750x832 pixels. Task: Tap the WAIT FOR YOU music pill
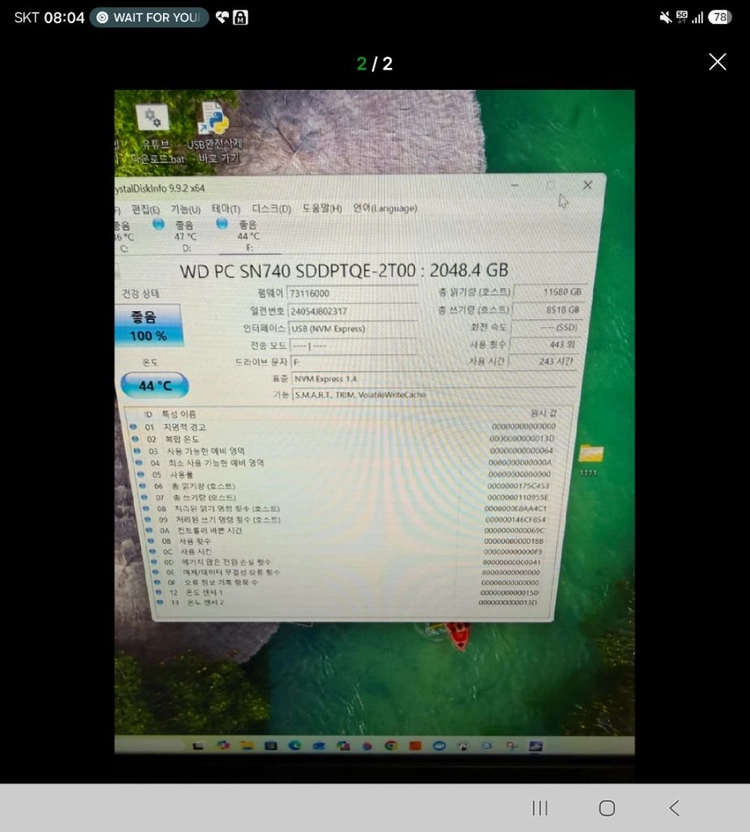[x=149, y=18]
